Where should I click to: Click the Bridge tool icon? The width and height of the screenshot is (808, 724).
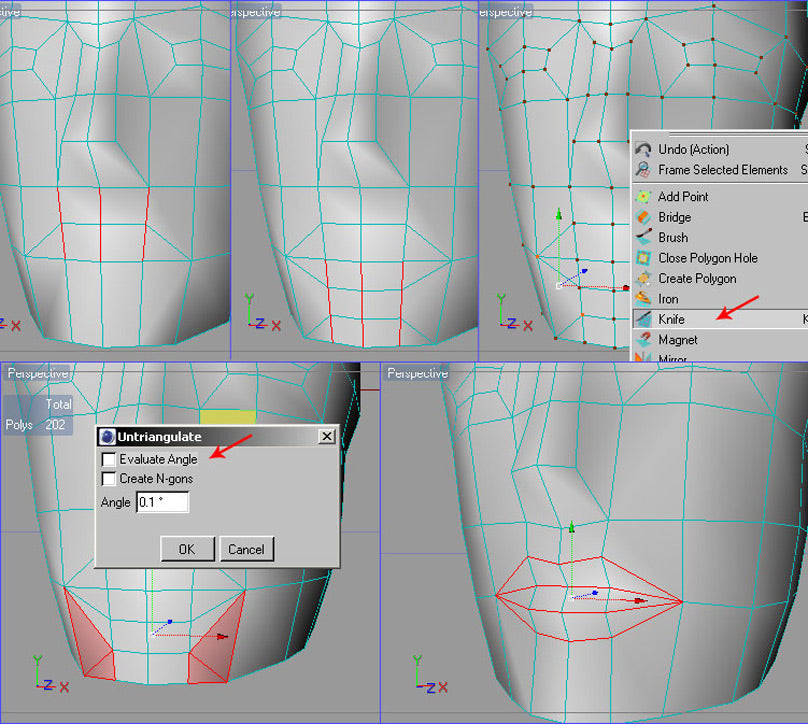(x=643, y=217)
